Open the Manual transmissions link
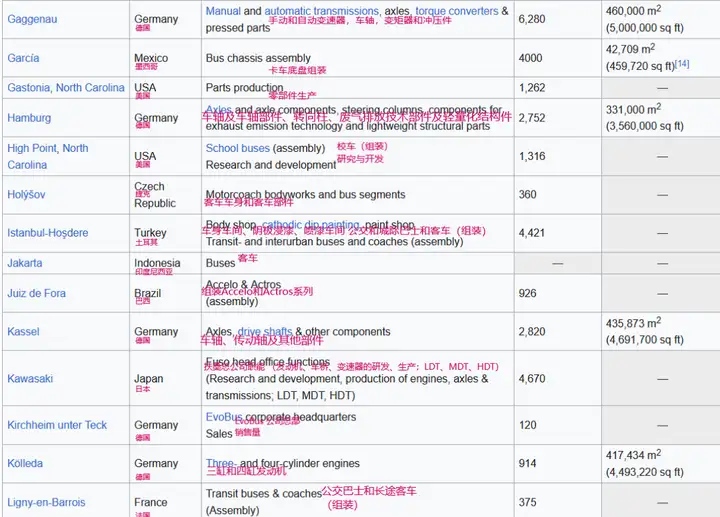 223,11
